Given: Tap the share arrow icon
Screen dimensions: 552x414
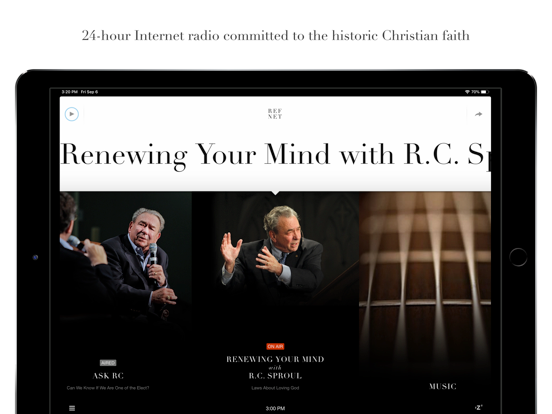Looking at the screenshot, I should 478,114.
